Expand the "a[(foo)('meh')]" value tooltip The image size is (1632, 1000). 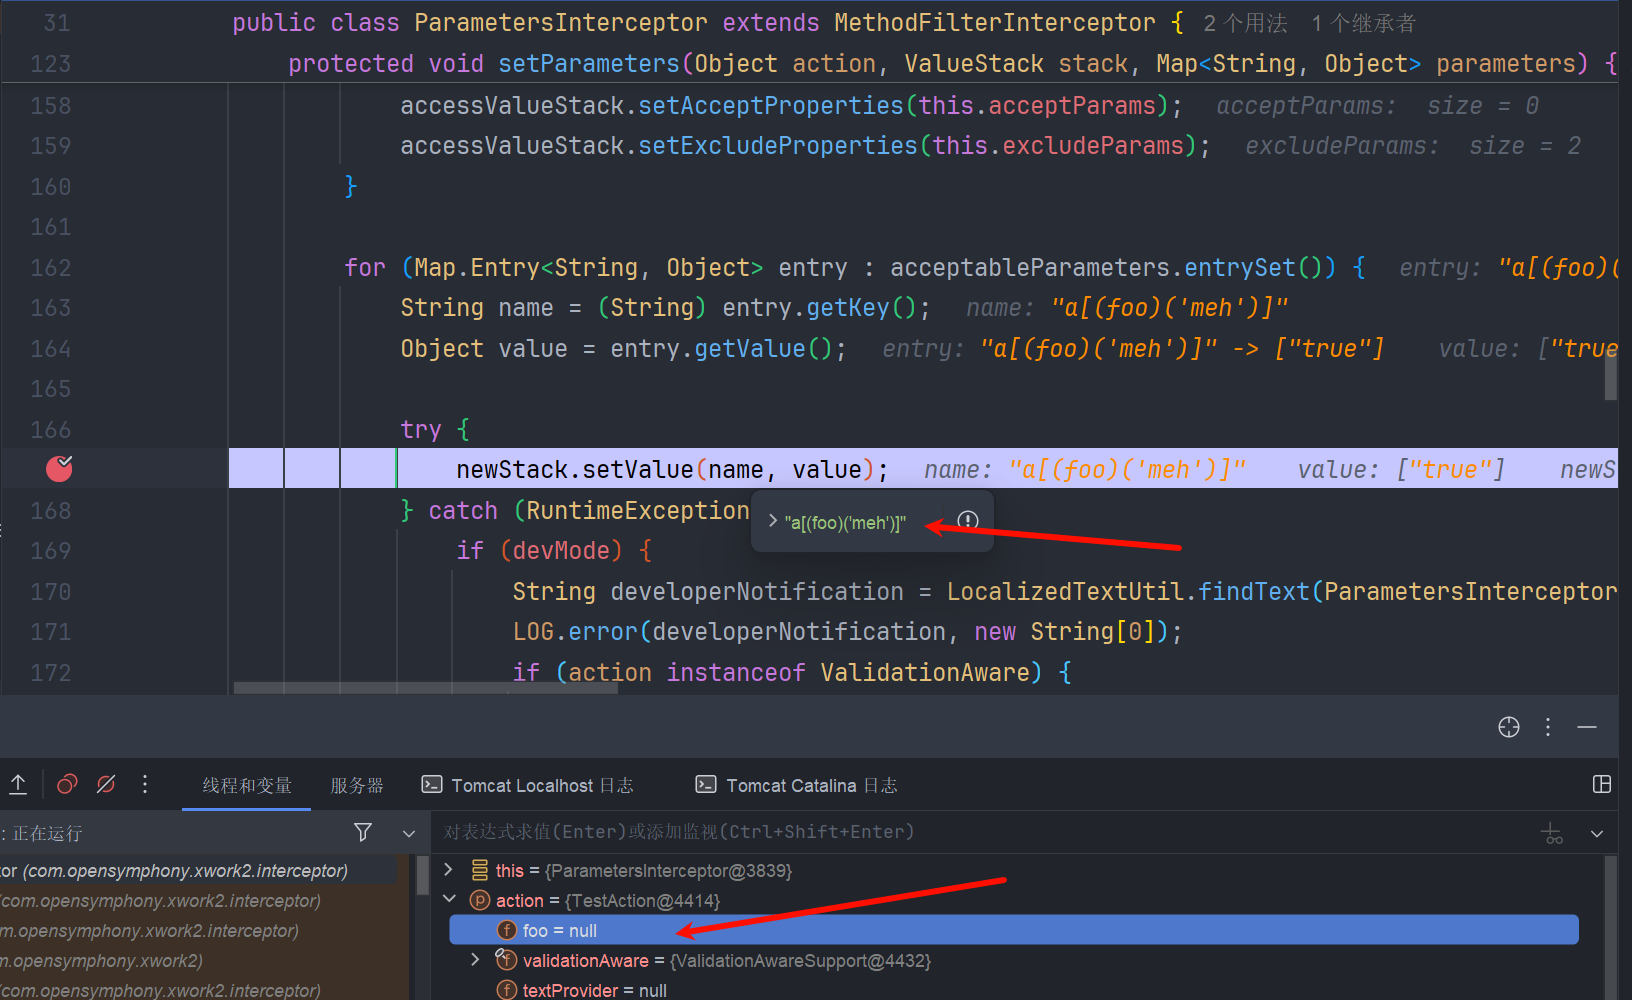[773, 520]
